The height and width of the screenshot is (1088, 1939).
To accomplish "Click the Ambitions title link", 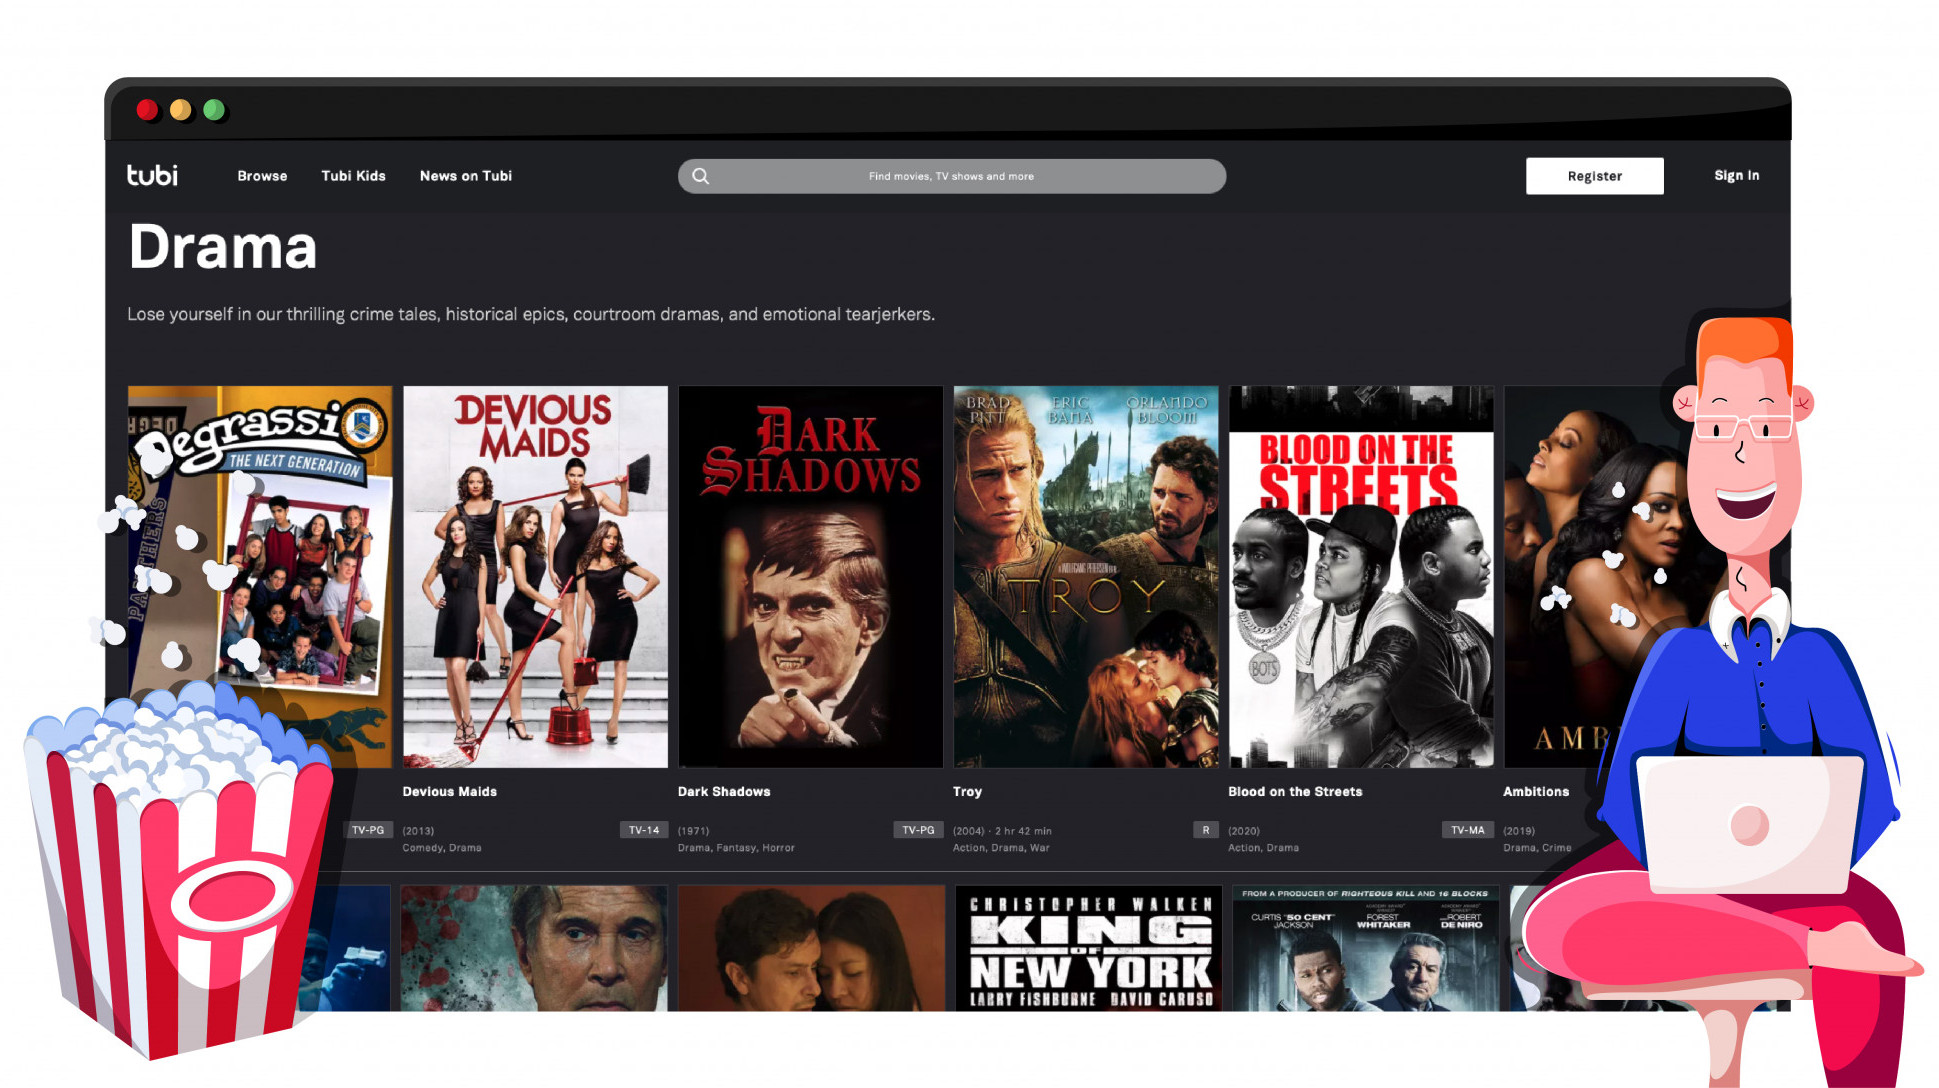I will 1536,791.
